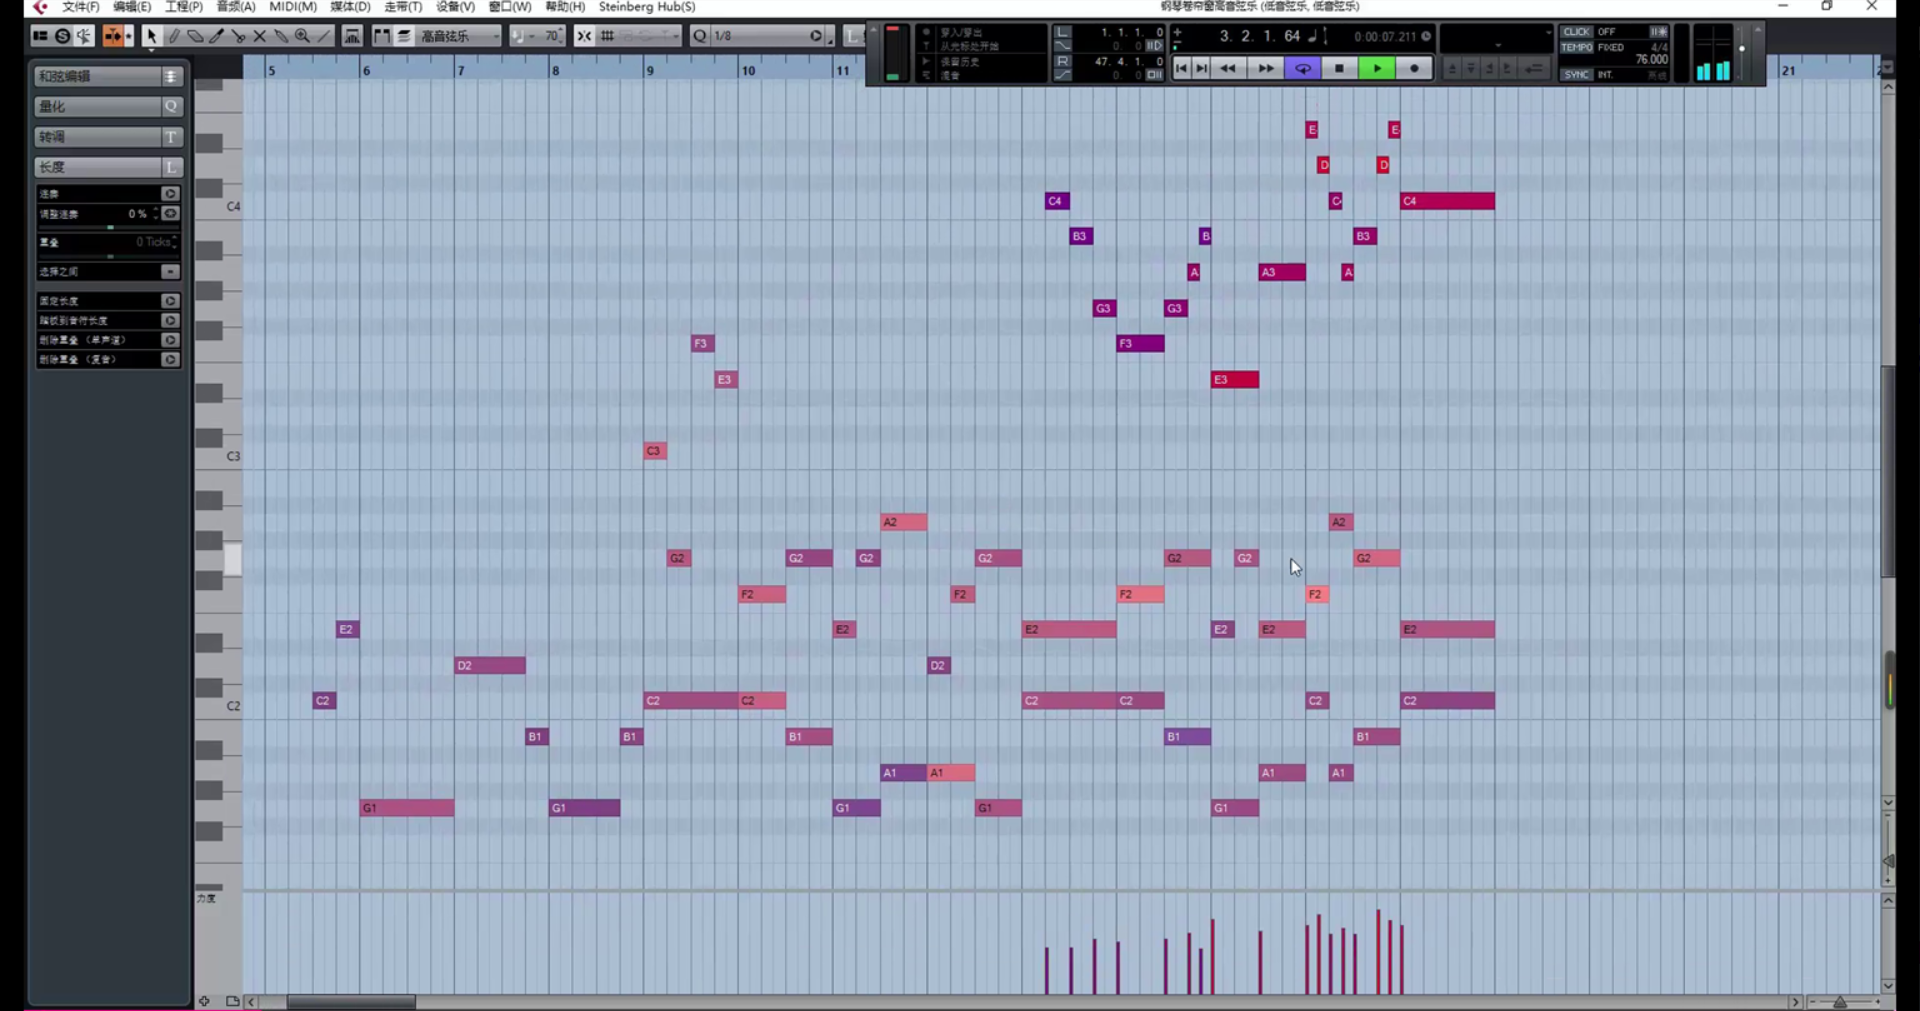Image resolution: width=1920 pixels, height=1011 pixels.
Task: Click the green Play transport button
Action: pyautogui.click(x=1377, y=68)
